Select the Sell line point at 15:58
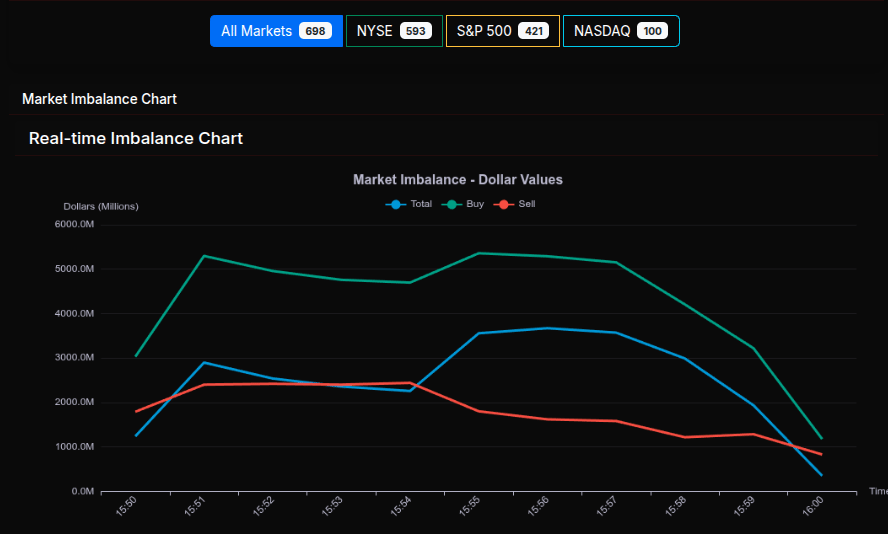Viewport: 888px width, 534px height. [x=685, y=437]
